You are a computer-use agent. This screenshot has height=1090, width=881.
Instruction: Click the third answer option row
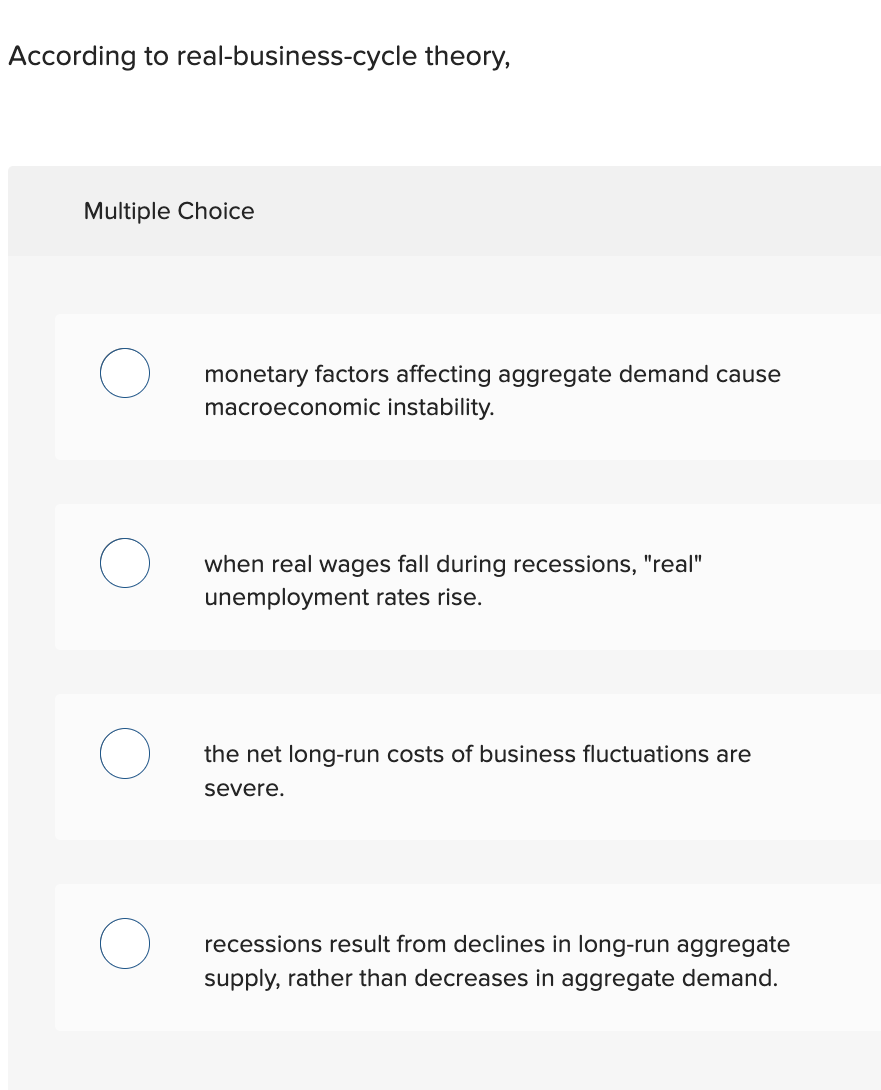tap(450, 767)
